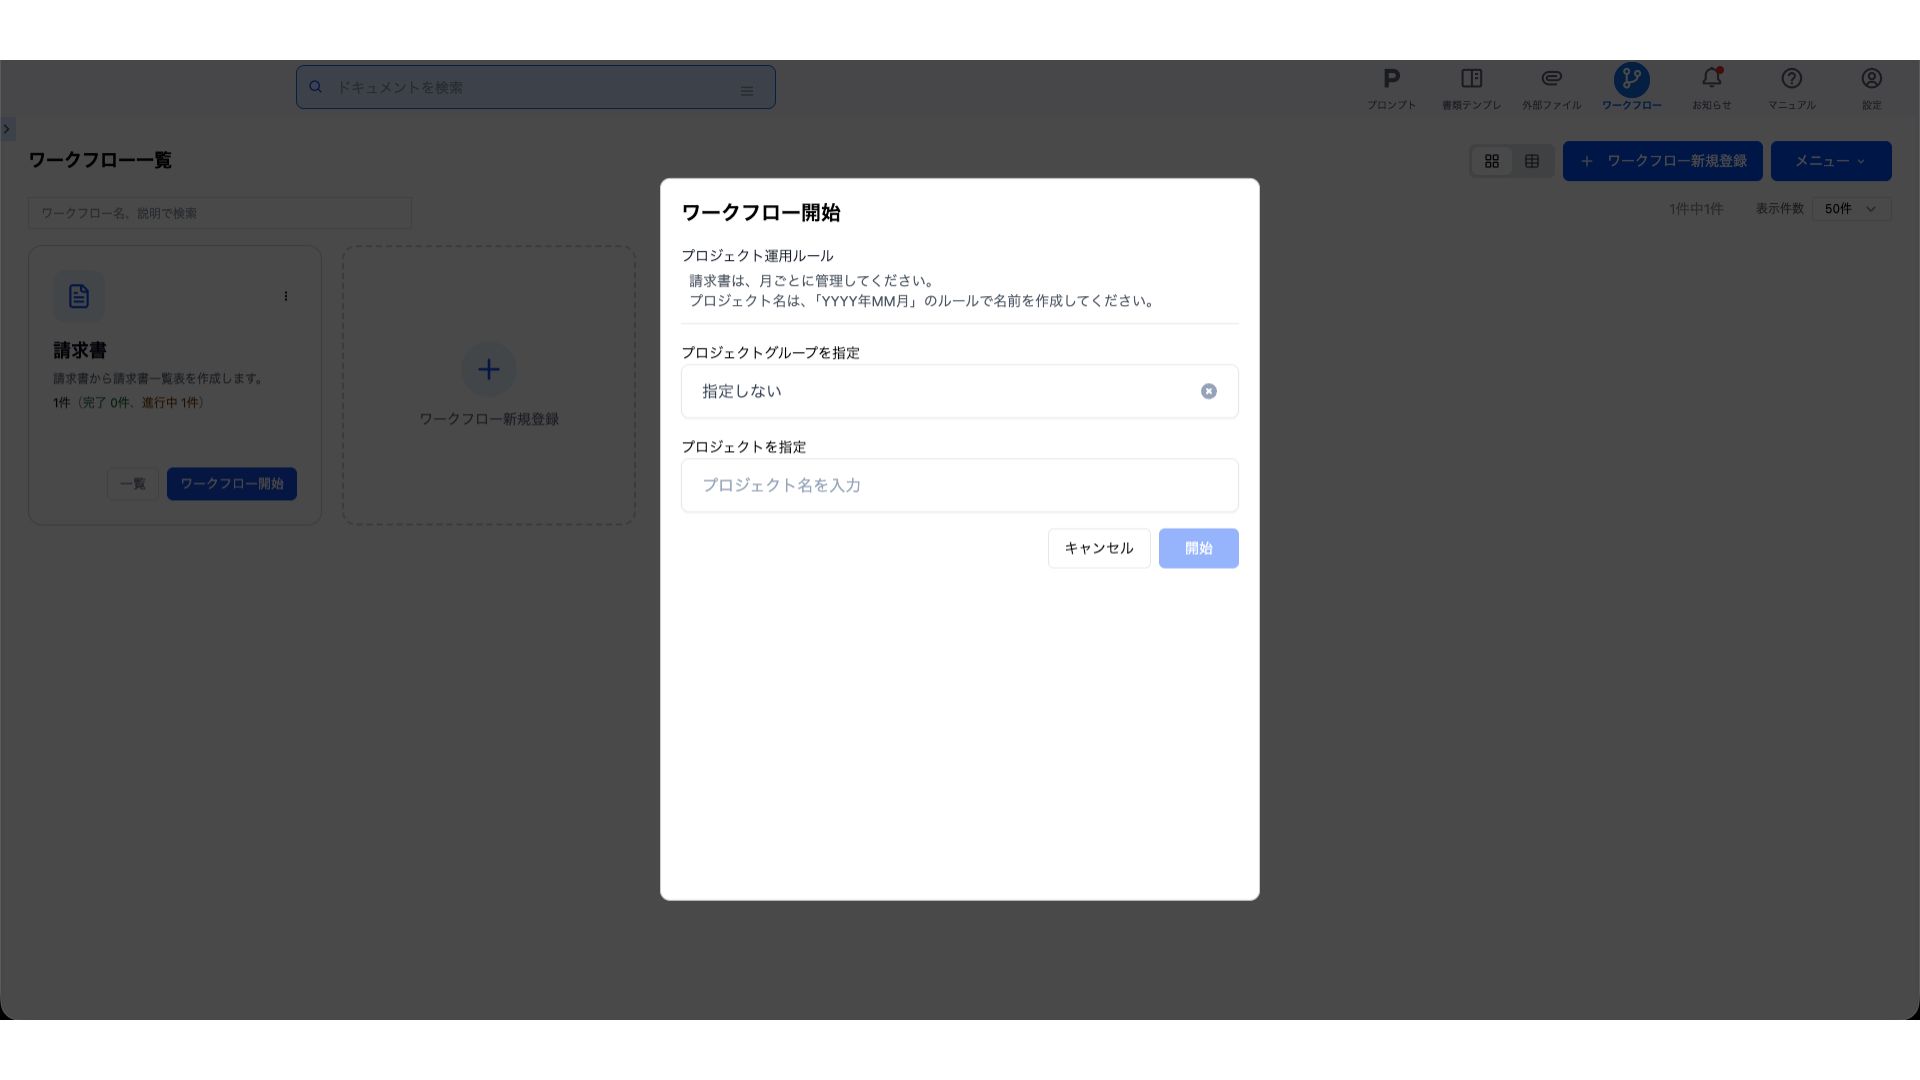The image size is (1920, 1080).
Task: Open search filter options icon
Action: pyautogui.click(x=746, y=90)
